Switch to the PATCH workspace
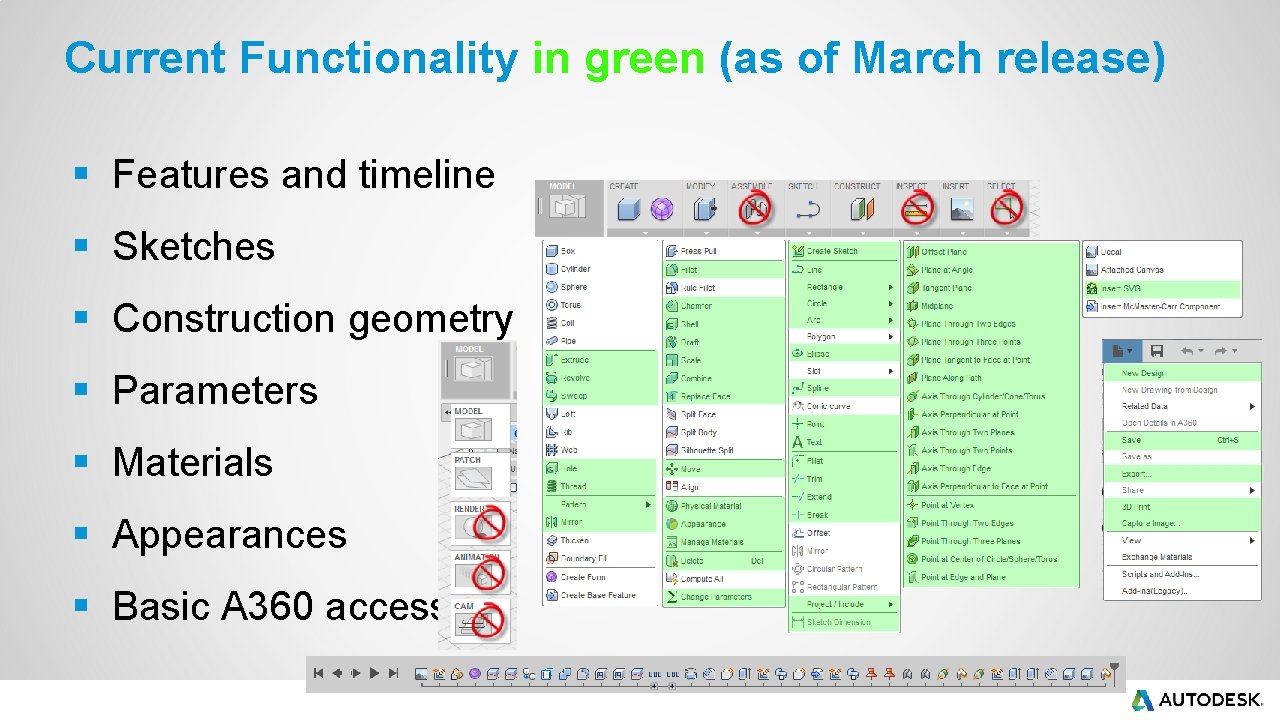 tap(480, 473)
